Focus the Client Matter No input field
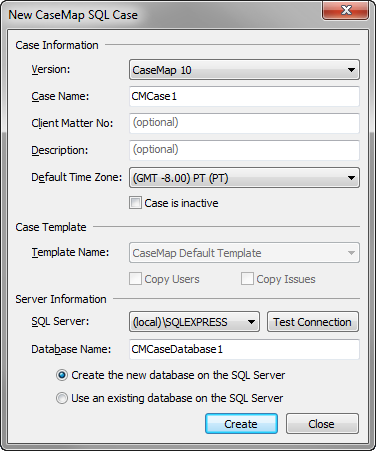 [x=244, y=123]
